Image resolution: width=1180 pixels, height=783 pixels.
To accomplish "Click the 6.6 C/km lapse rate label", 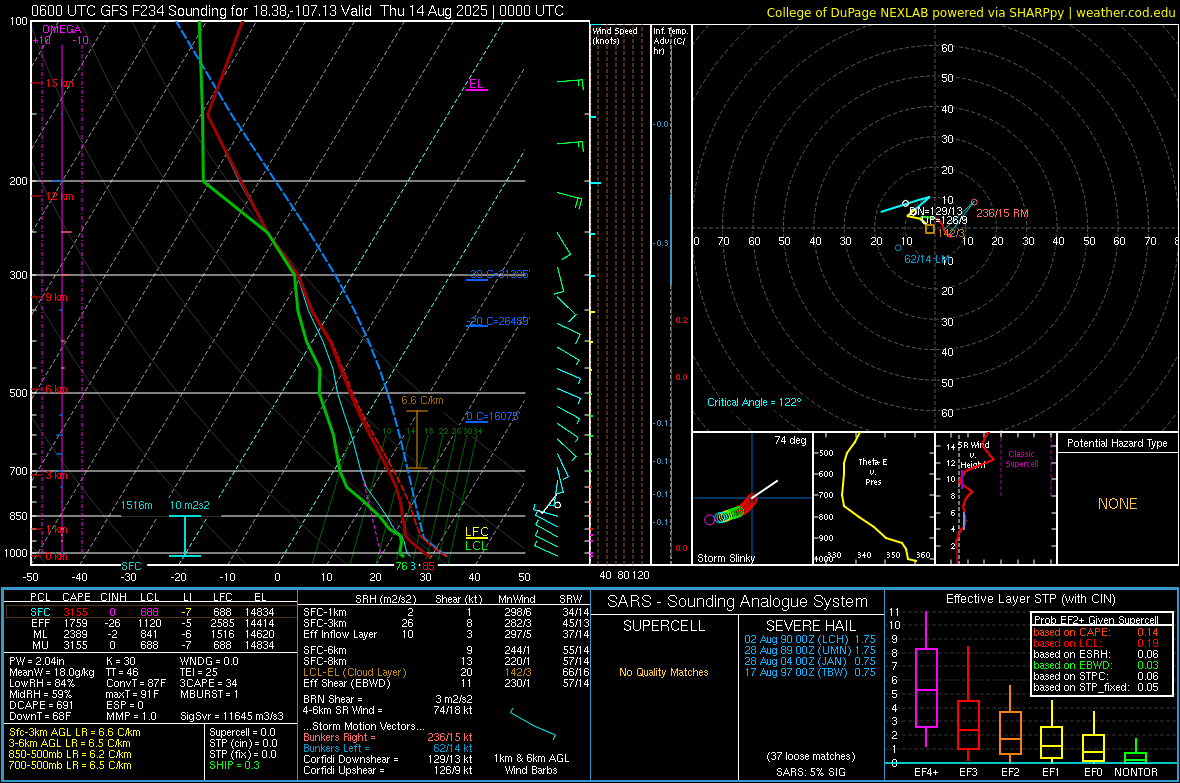I will [x=422, y=401].
